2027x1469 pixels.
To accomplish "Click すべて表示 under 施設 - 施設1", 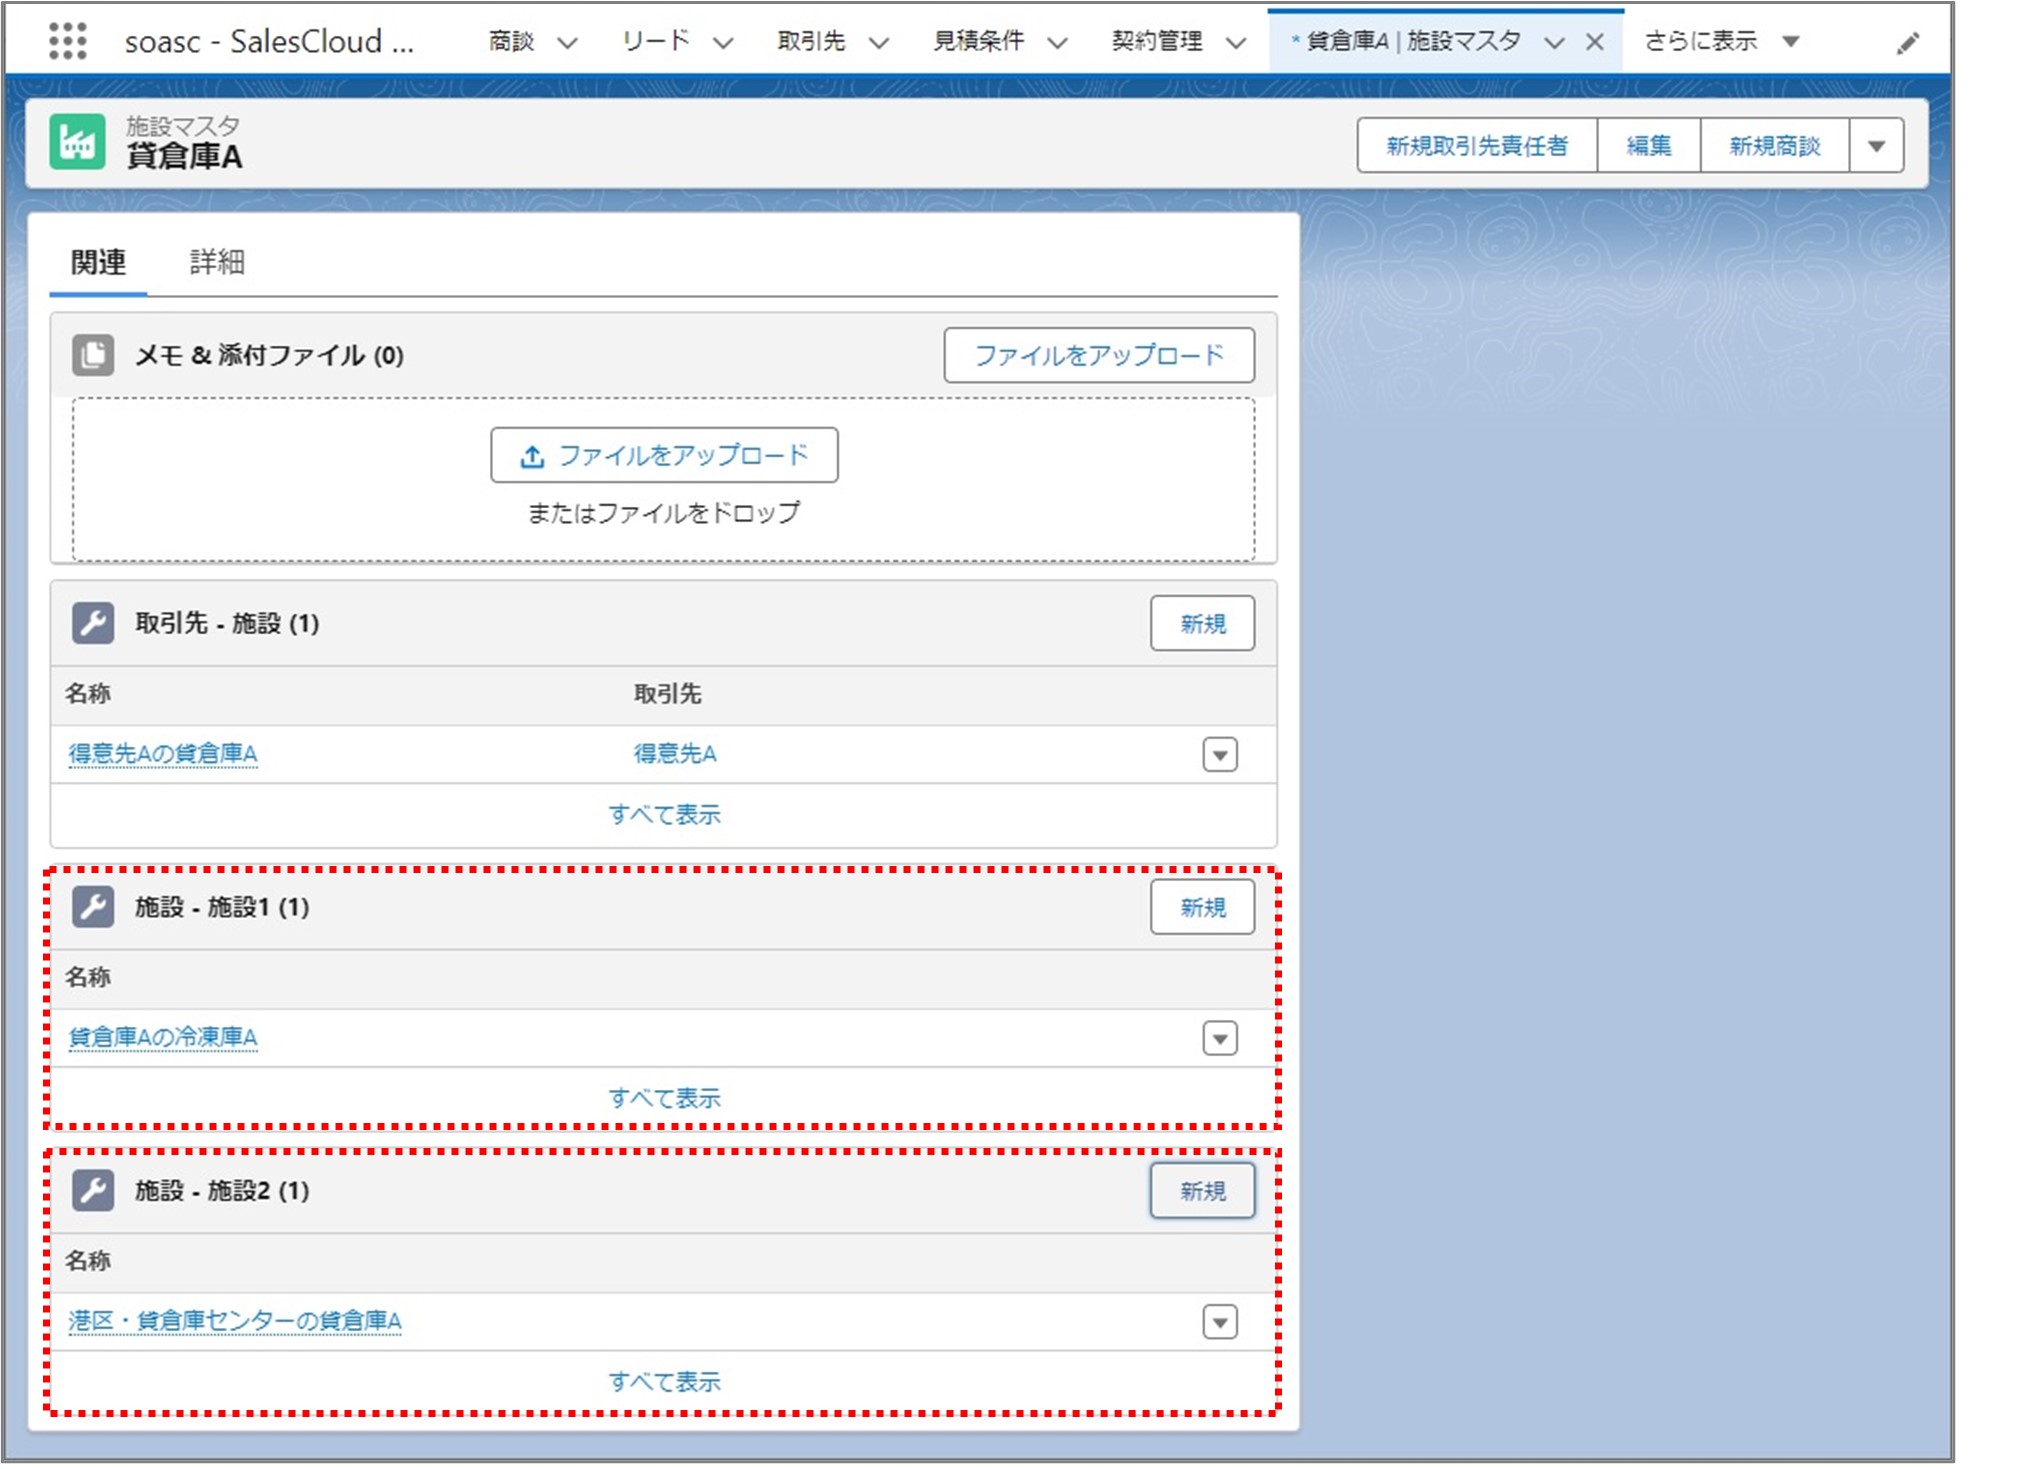I will [x=664, y=1098].
